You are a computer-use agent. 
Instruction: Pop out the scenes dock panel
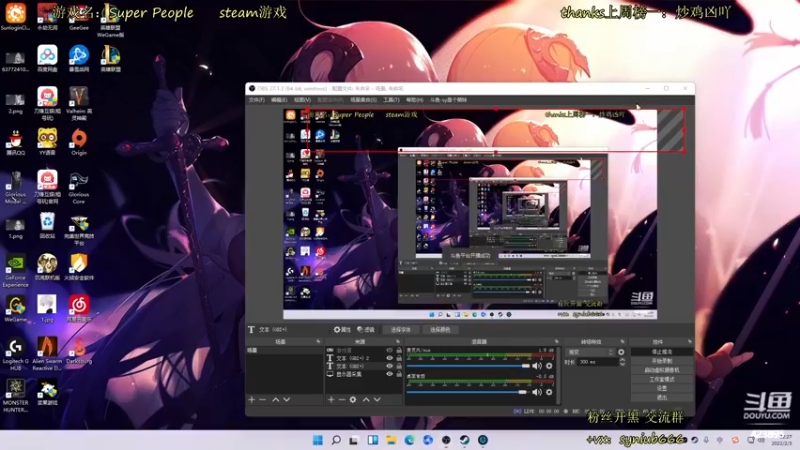pos(318,341)
